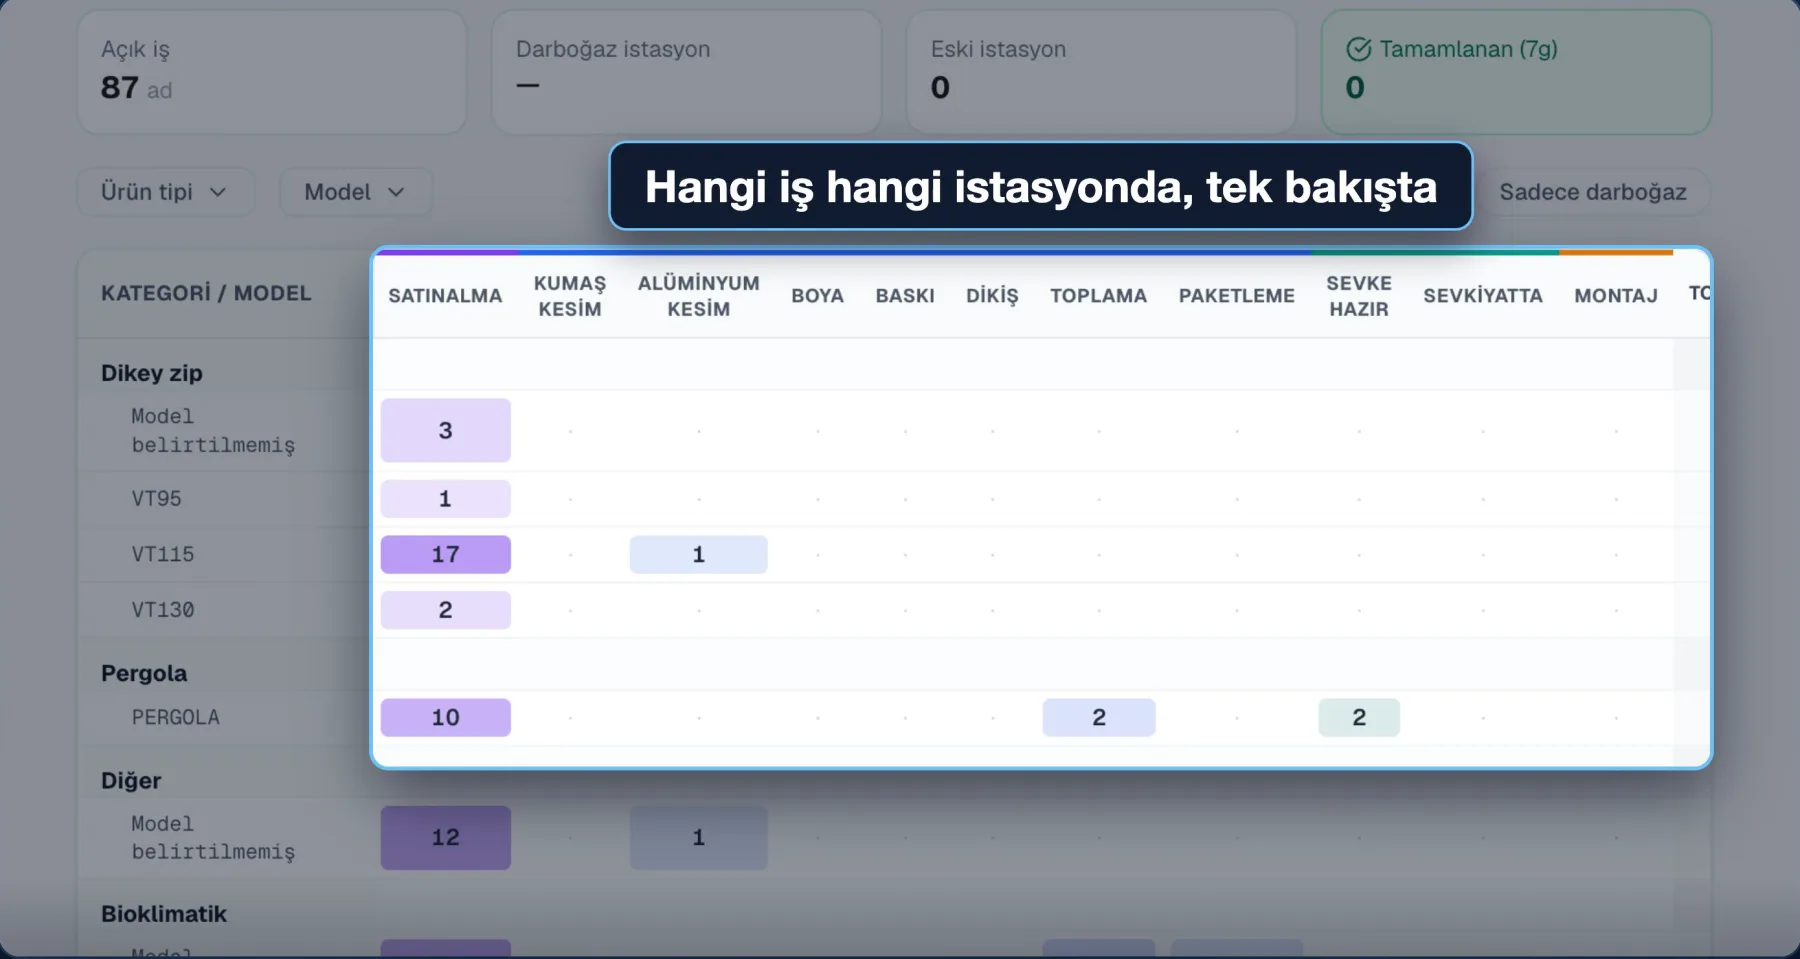Screen dimensions: 1800x959
Task: Click the Bioklimatik category heading
Action: tap(164, 914)
